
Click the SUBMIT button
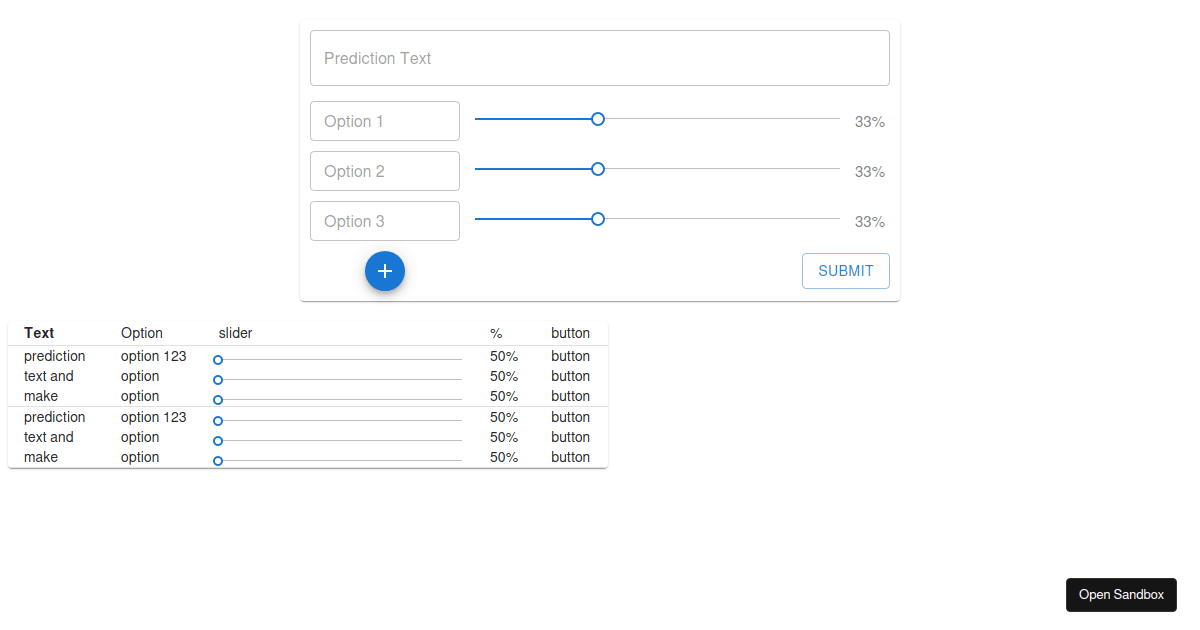[x=846, y=271]
